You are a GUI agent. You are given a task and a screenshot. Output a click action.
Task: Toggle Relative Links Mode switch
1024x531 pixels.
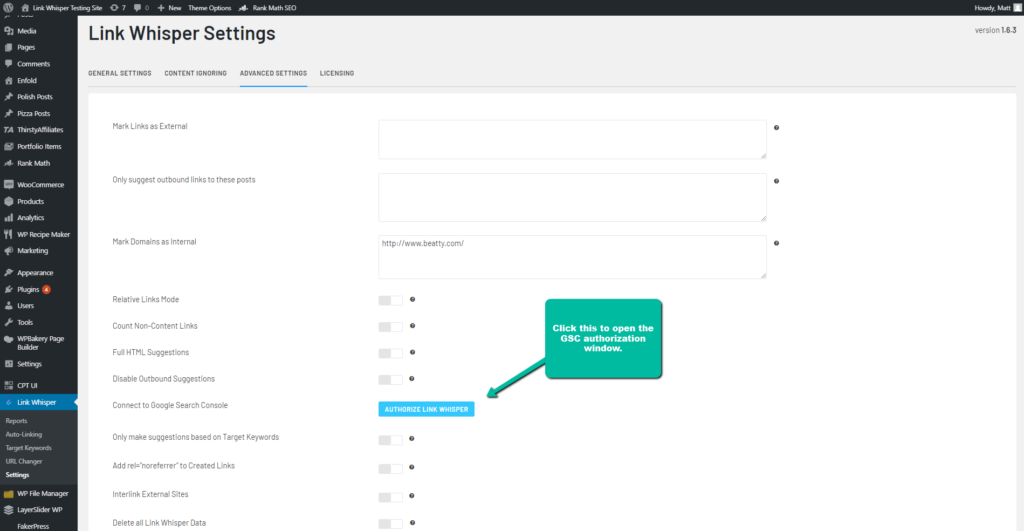click(391, 300)
